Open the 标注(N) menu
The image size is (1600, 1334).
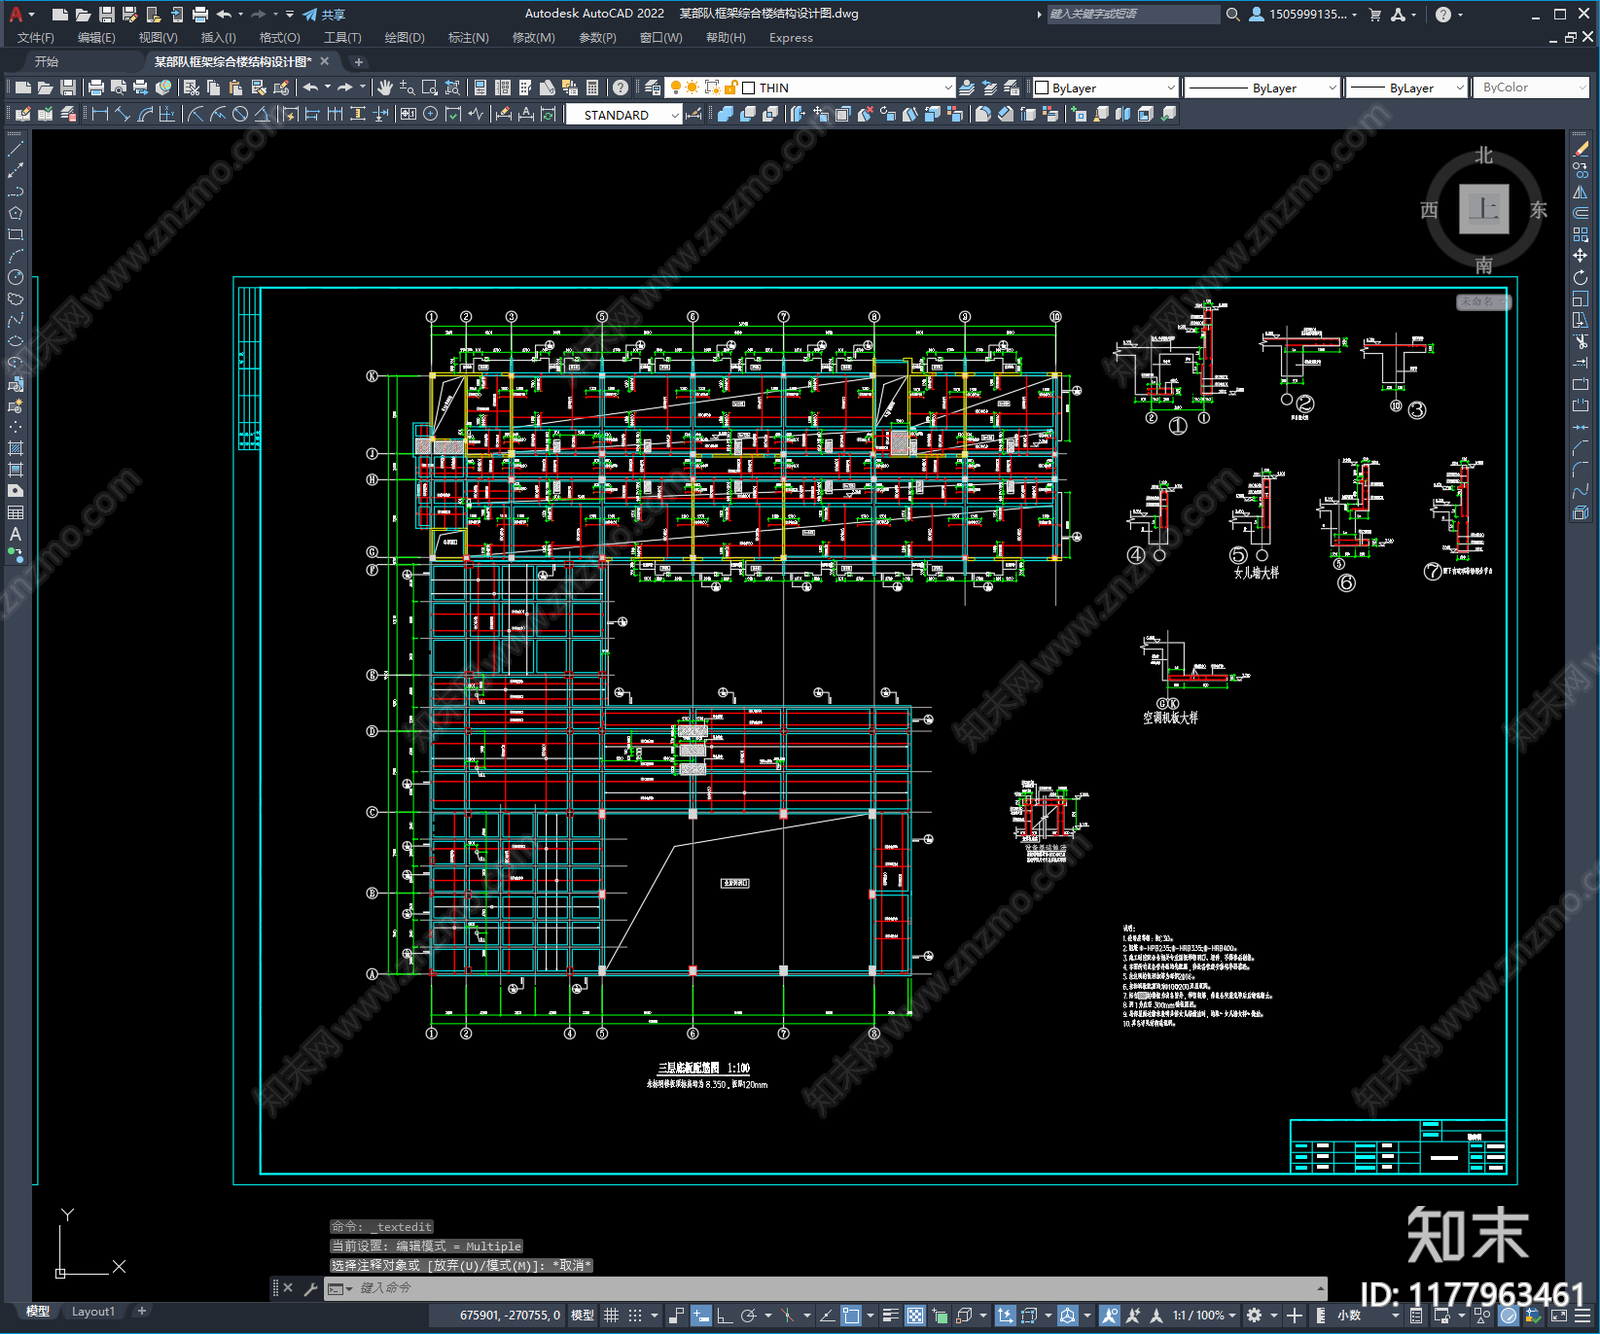[468, 38]
